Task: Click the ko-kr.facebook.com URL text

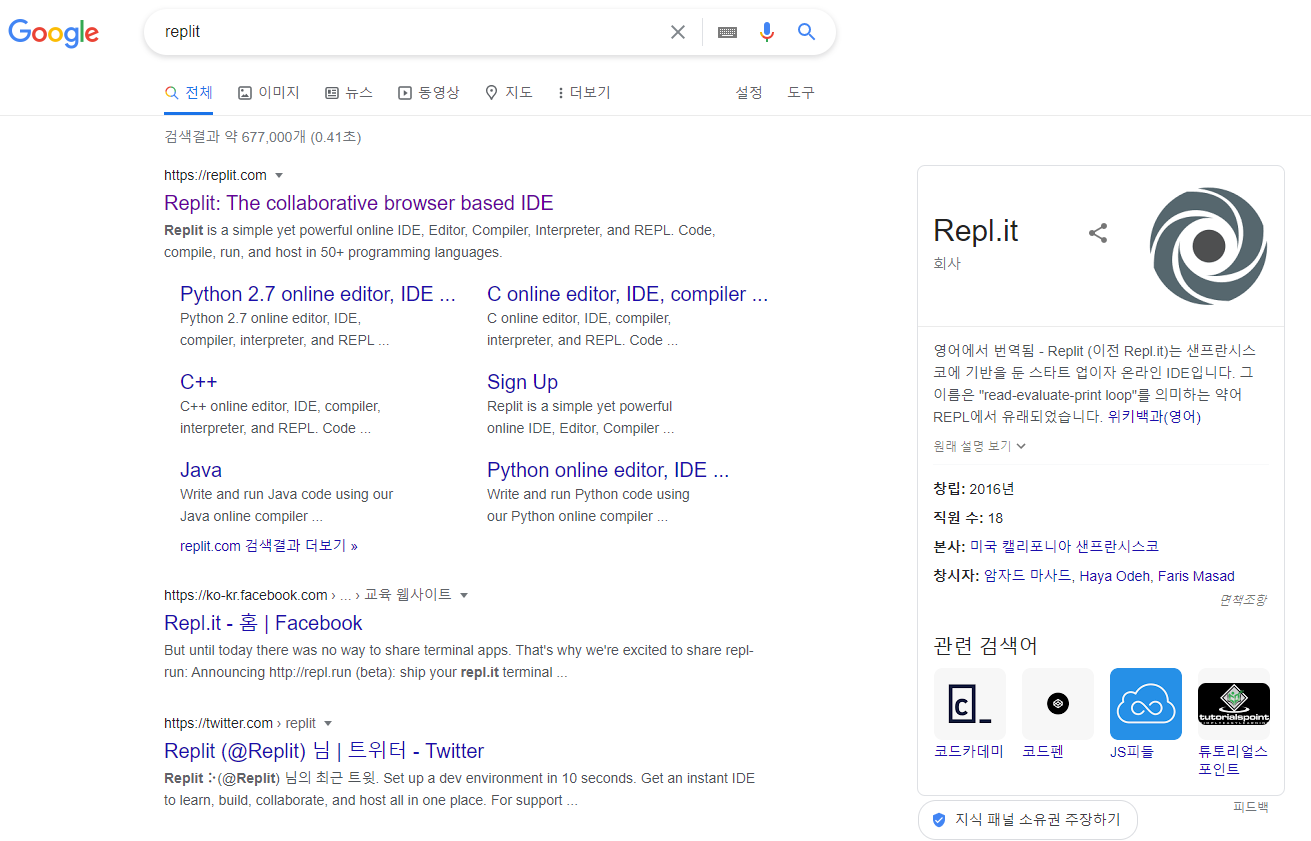Action: coord(246,595)
